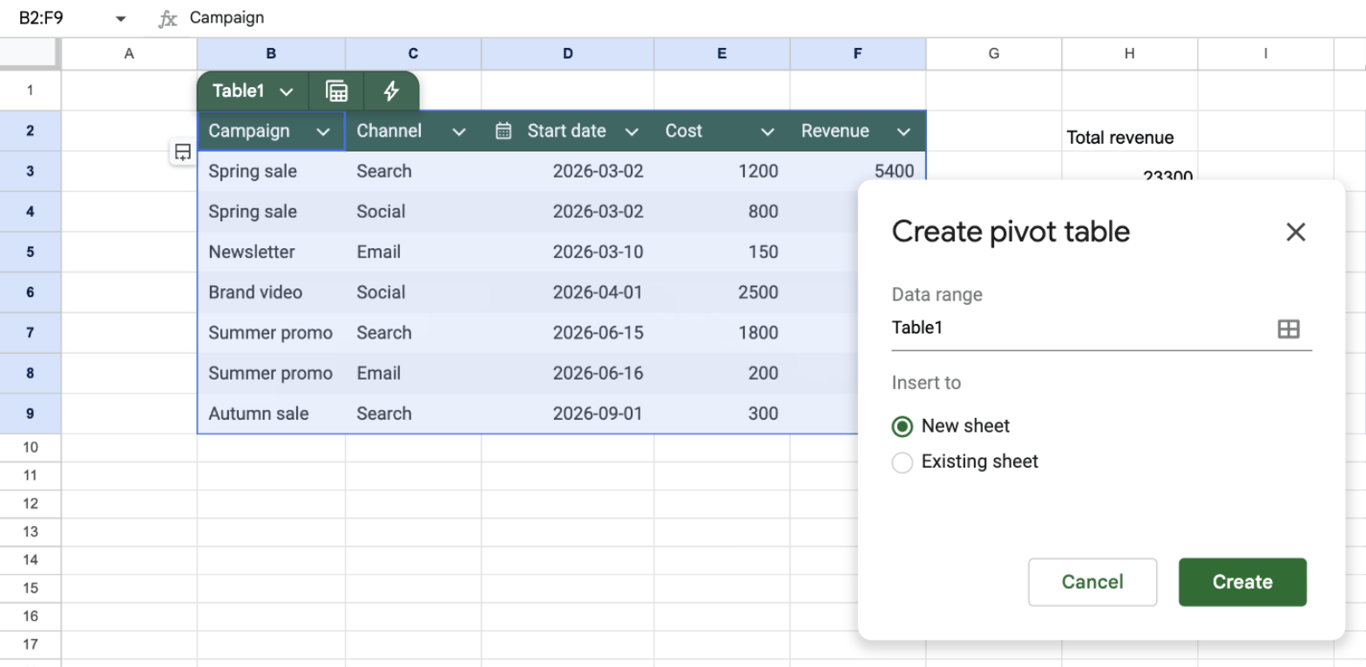Click the Create button

(1243, 582)
